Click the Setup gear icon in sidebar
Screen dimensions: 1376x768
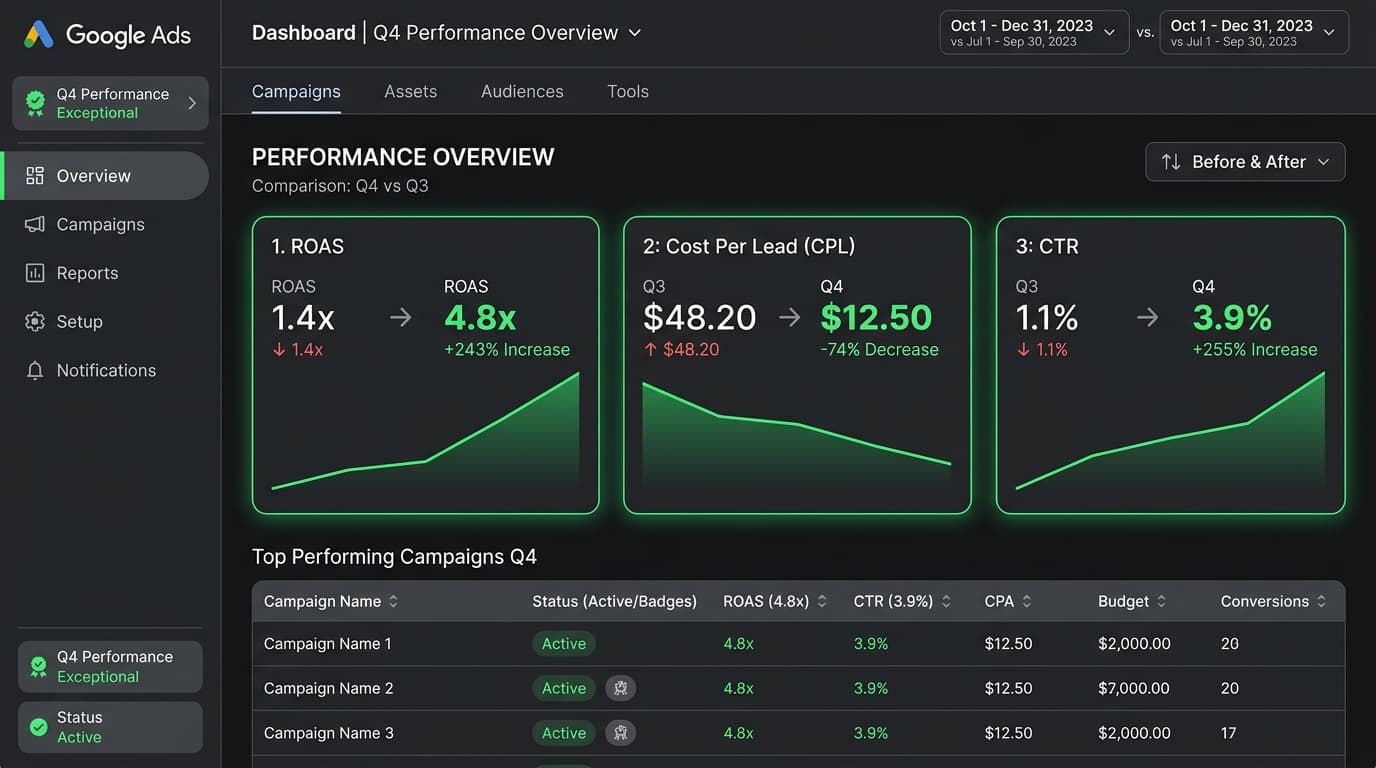[x=35, y=321]
